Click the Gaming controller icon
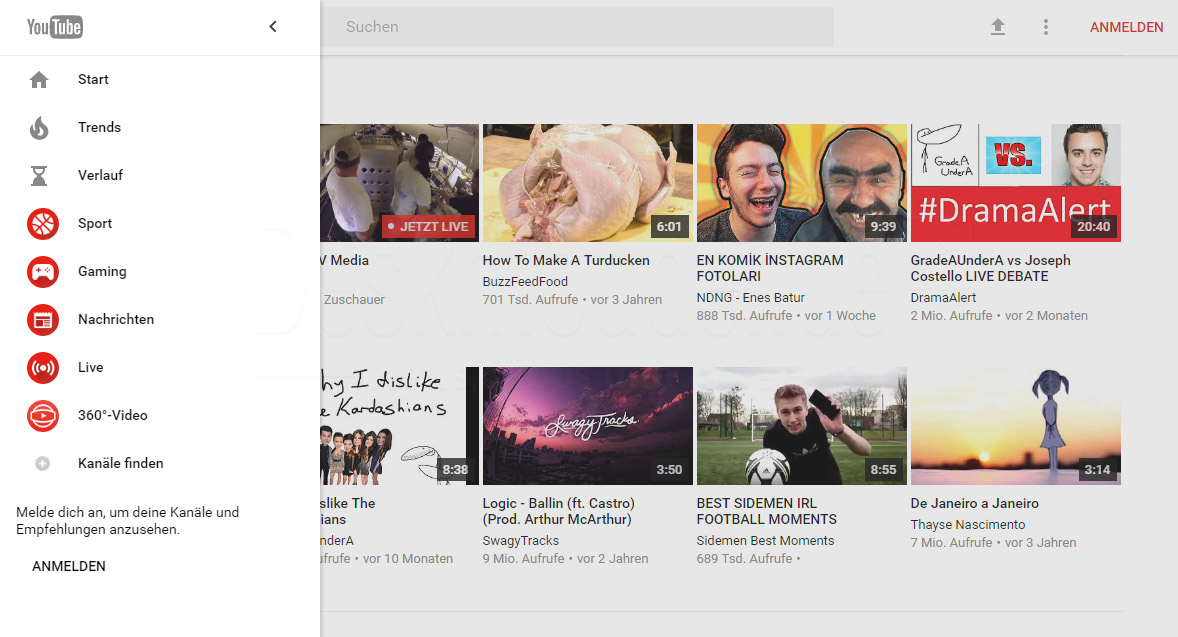Viewport: 1178px width, 637px height. [x=43, y=272]
